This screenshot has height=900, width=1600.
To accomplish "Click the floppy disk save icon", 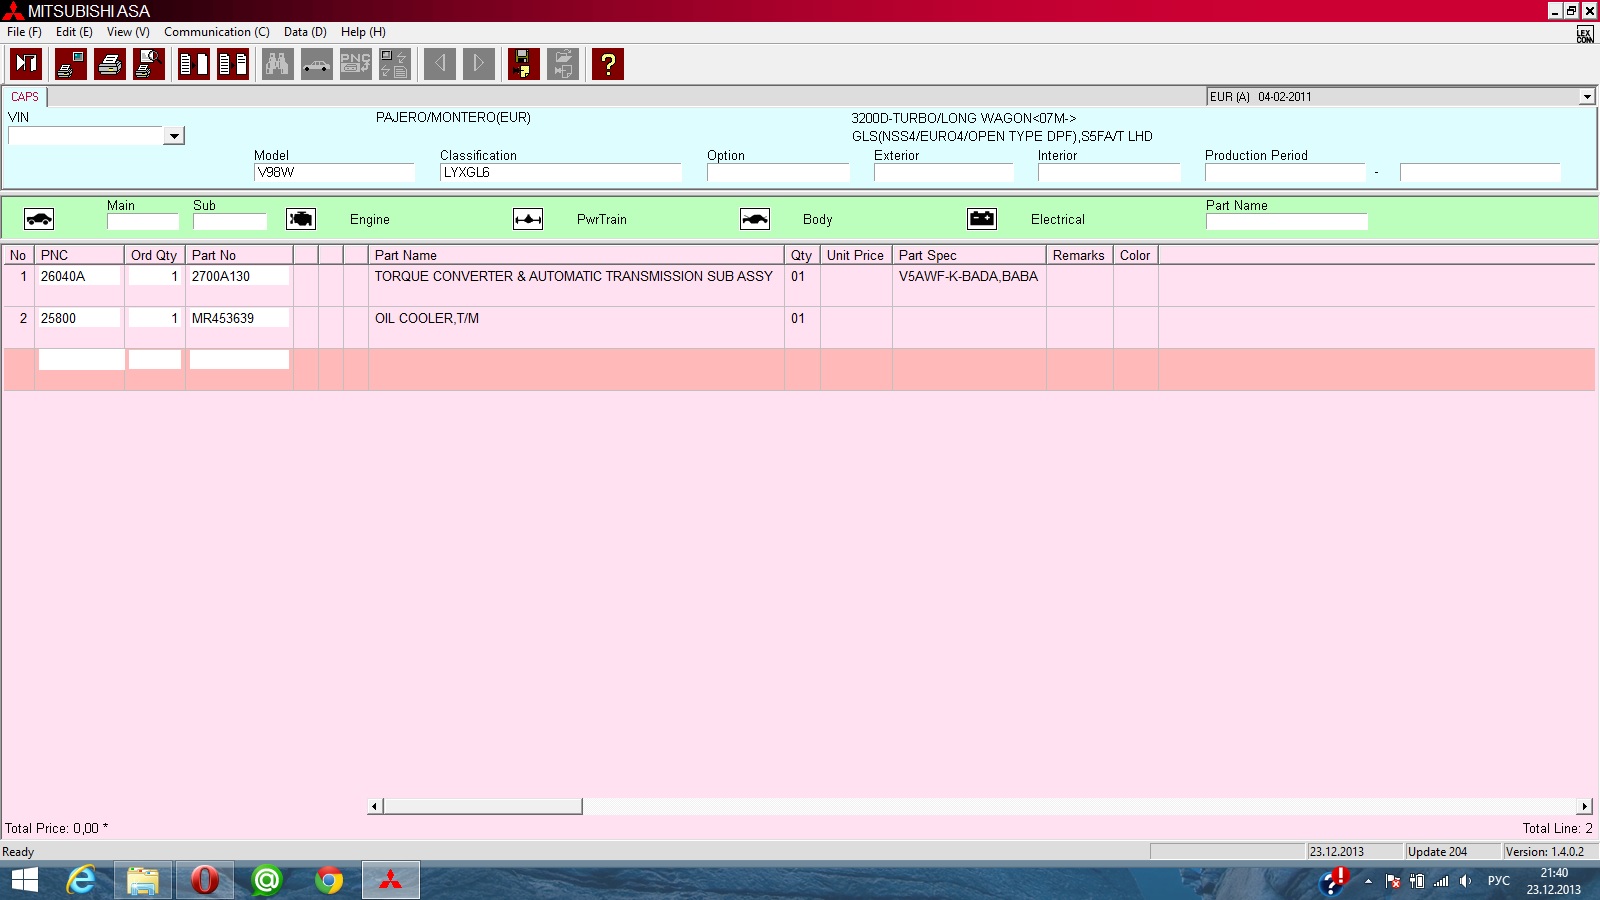I will coord(523,64).
